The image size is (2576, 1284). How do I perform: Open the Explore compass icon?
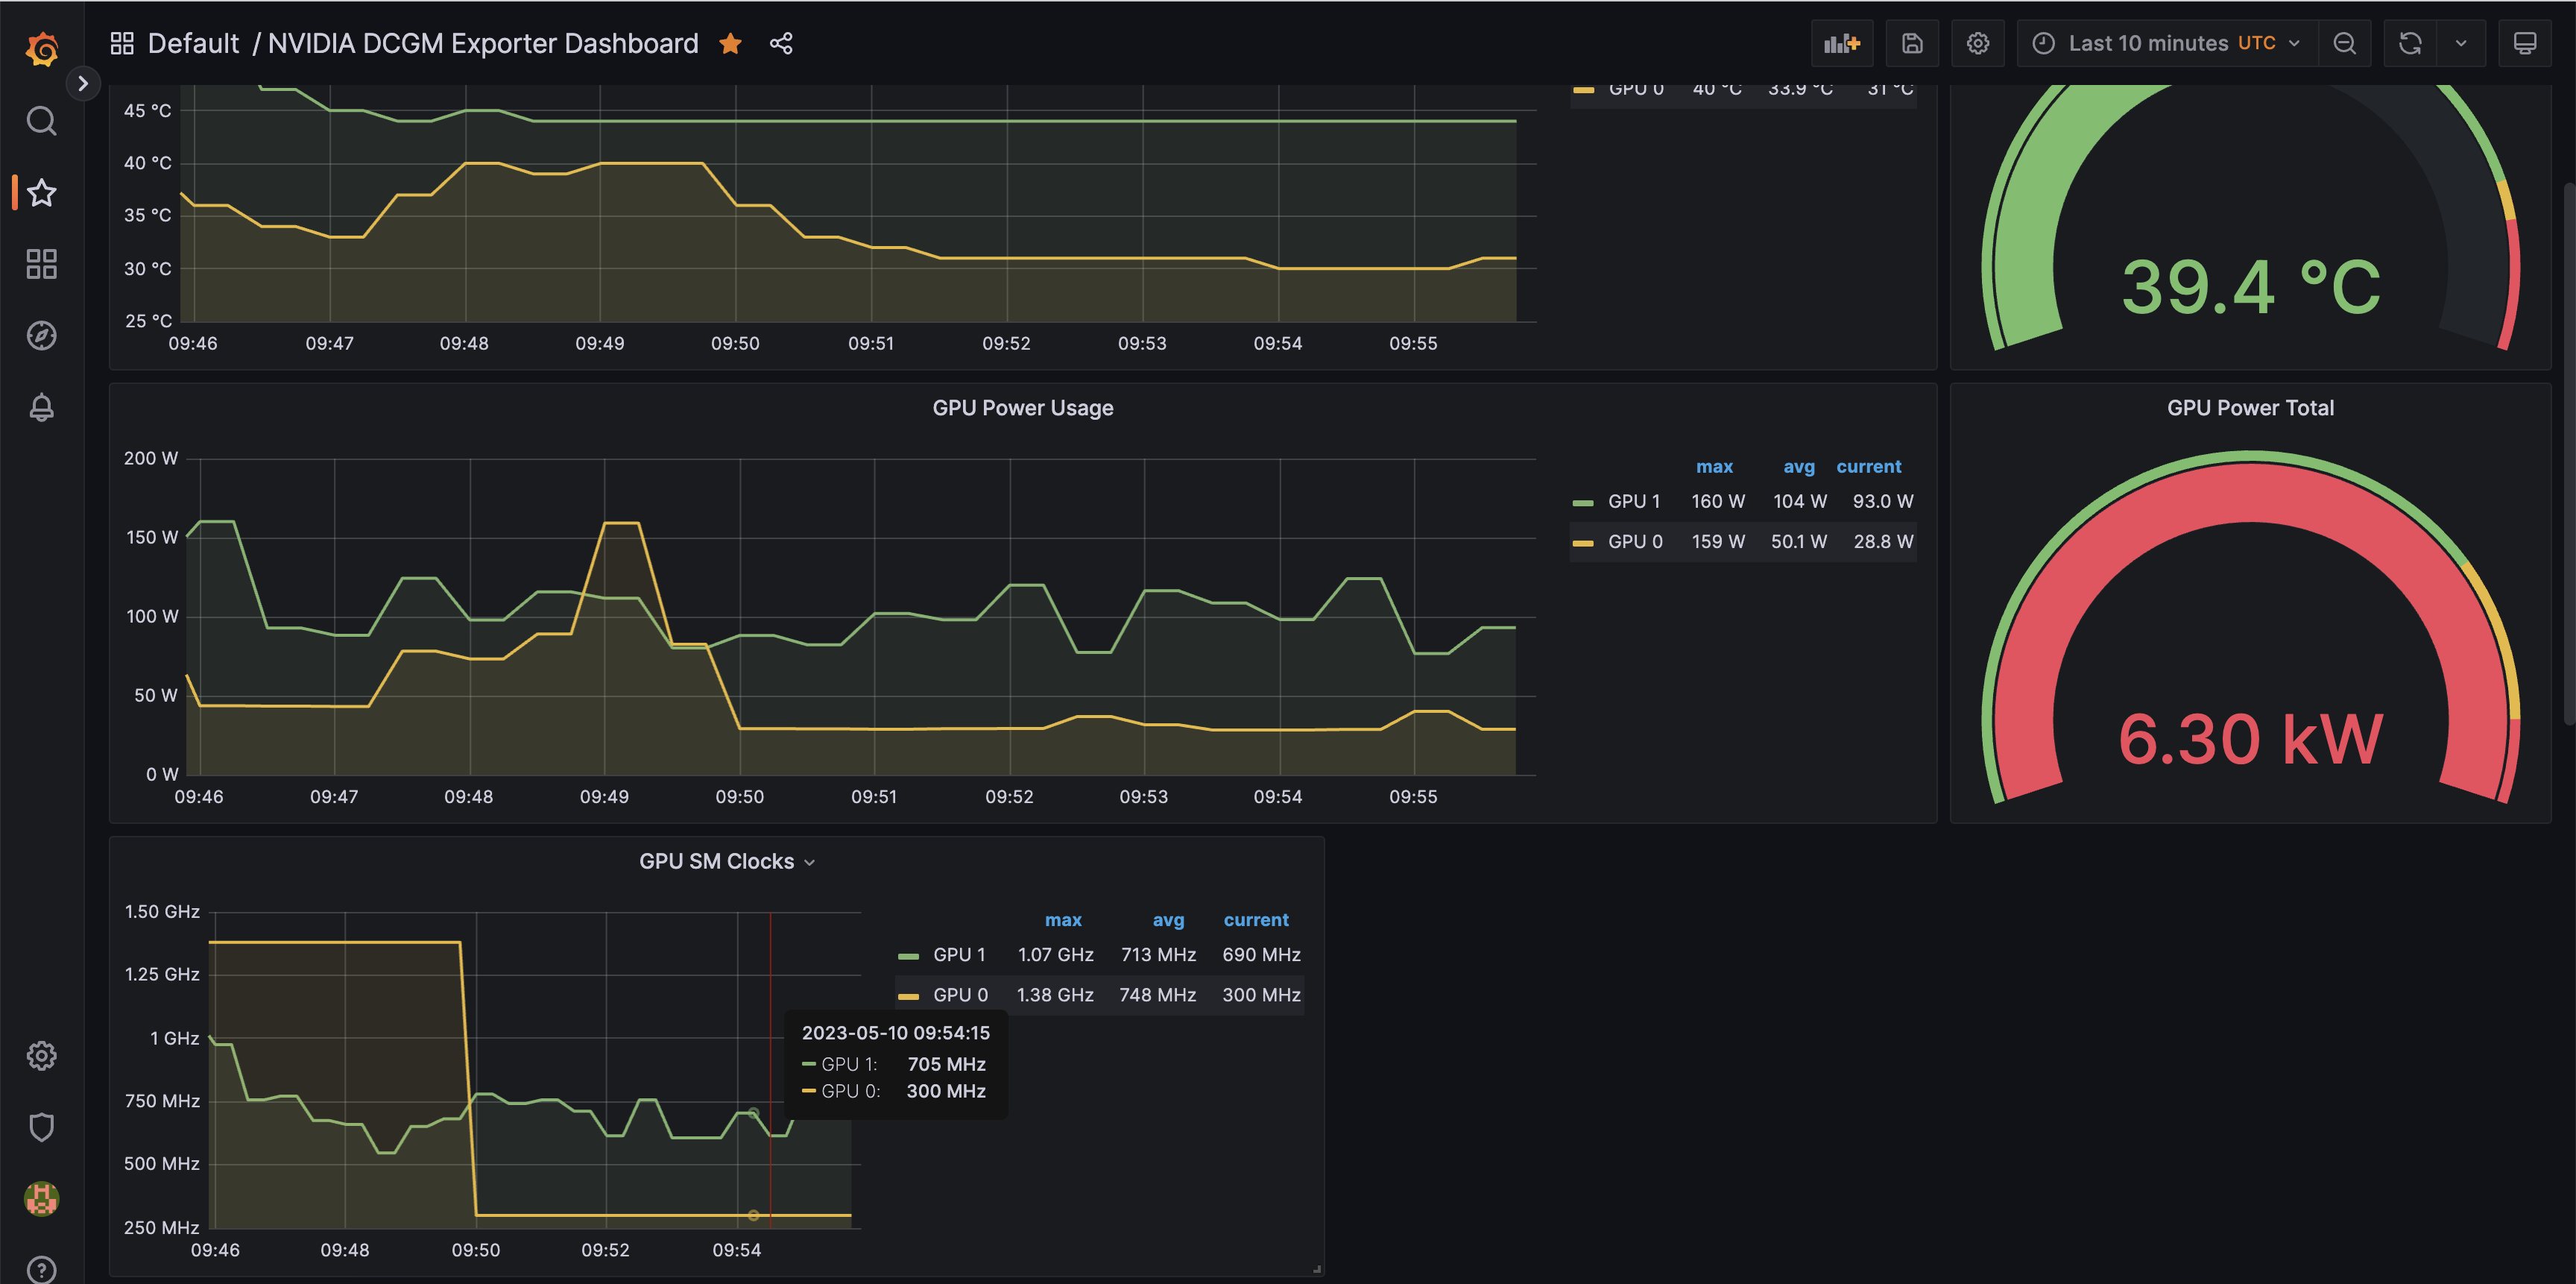click(x=41, y=336)
